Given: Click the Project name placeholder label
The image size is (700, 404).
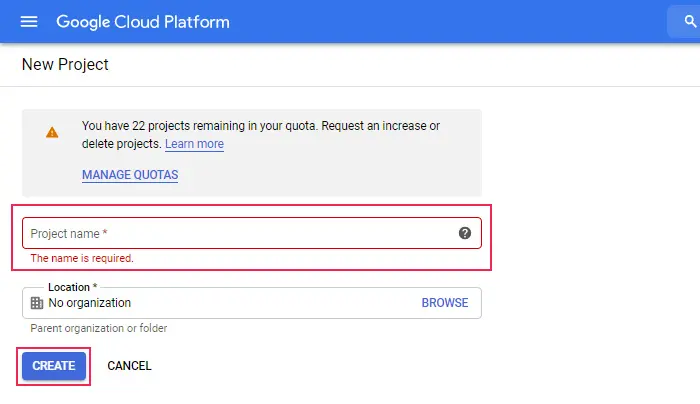Looking at the screenshot, I should (x=69, y=233).
